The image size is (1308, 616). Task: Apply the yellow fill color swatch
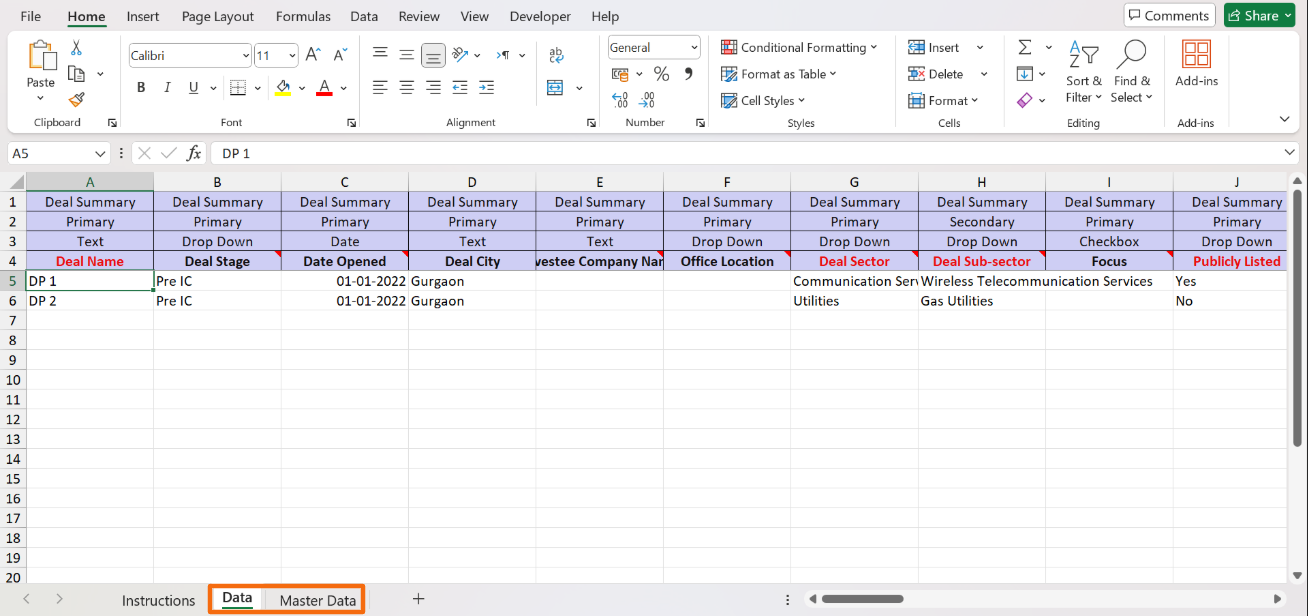pos(283,88)
